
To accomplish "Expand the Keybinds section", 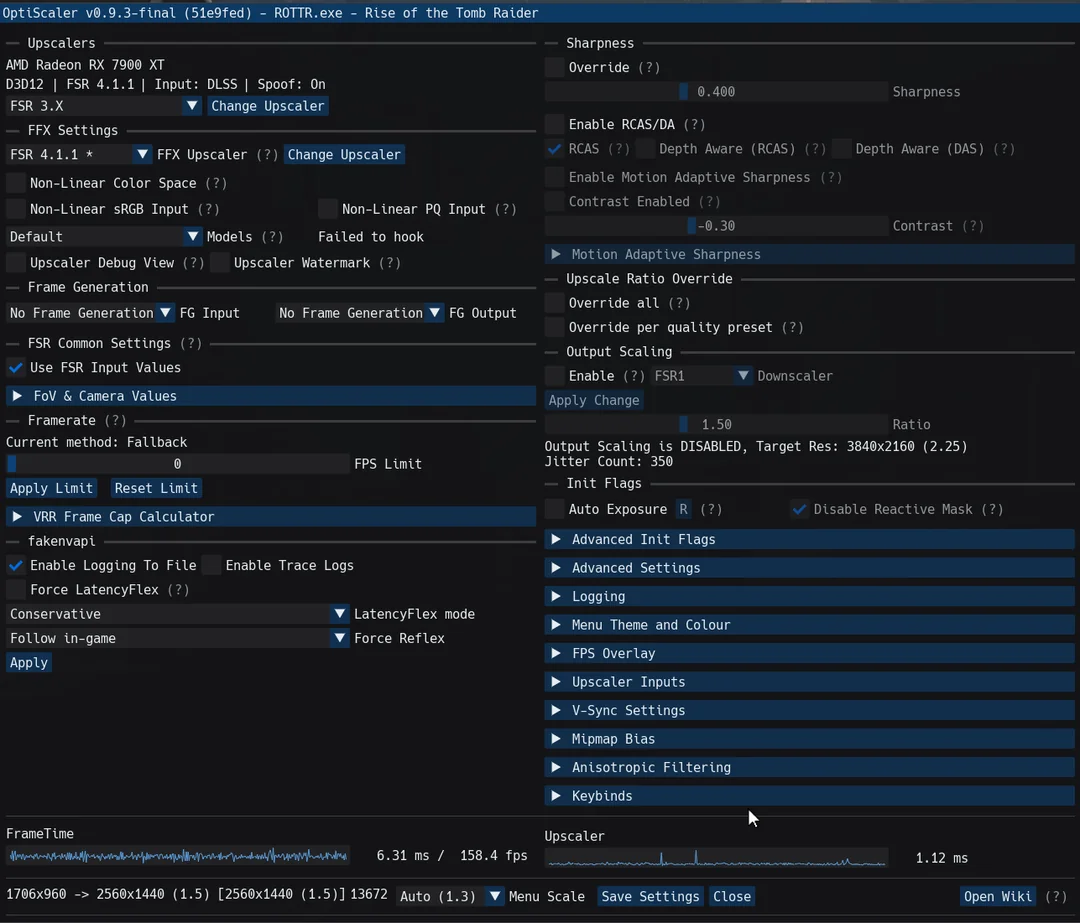I will coord(809,796).
